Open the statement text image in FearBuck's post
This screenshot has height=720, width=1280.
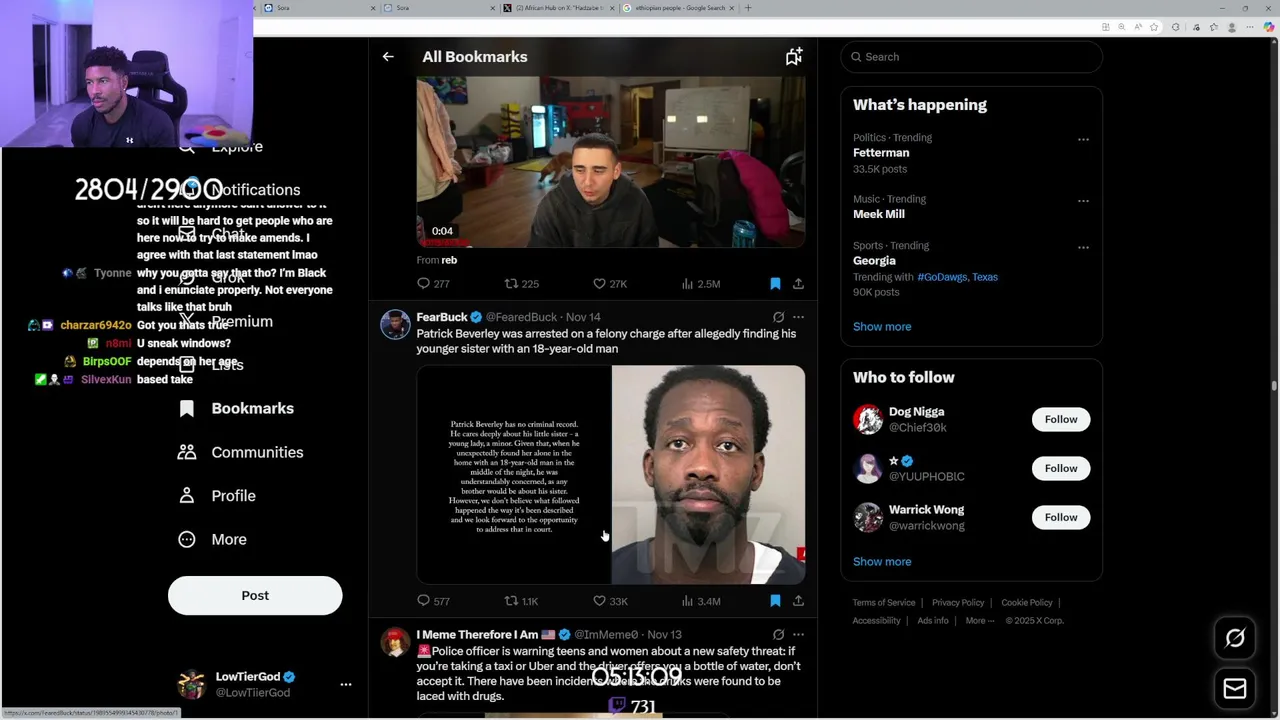514,474
